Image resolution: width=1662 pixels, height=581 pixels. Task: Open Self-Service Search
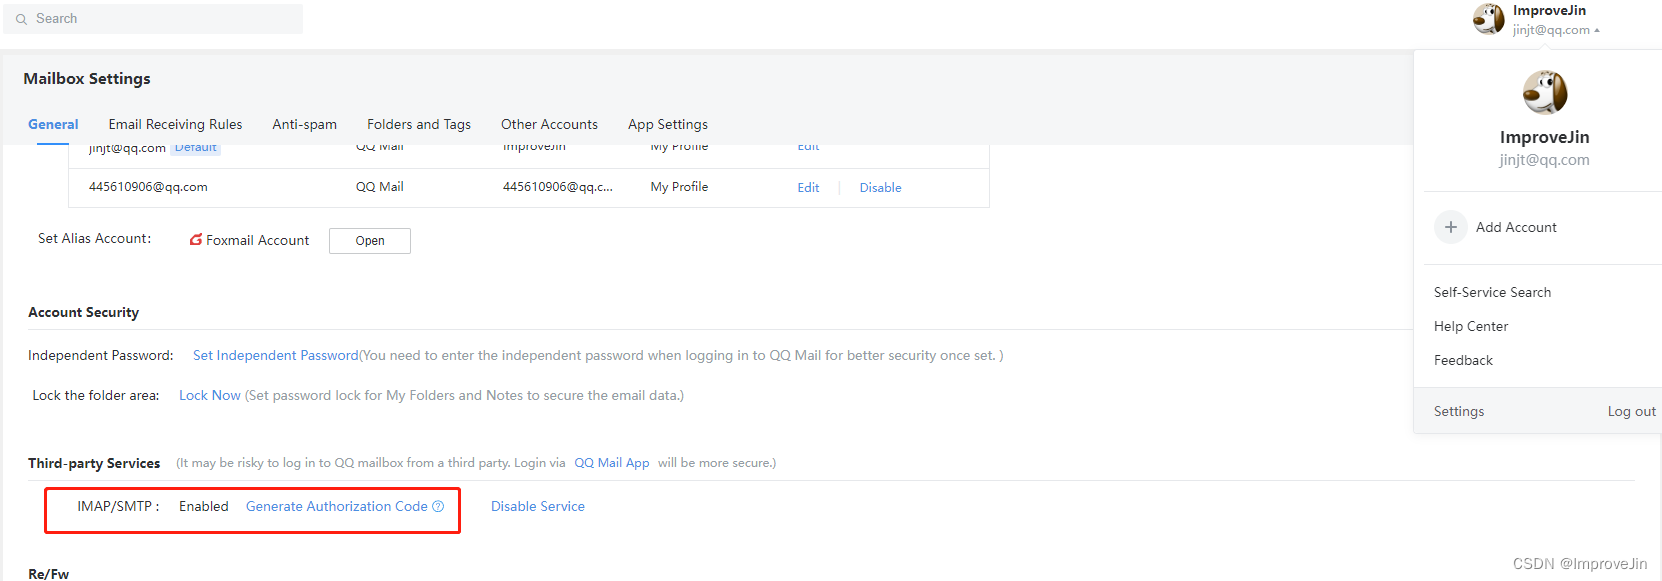[1492, 292]
